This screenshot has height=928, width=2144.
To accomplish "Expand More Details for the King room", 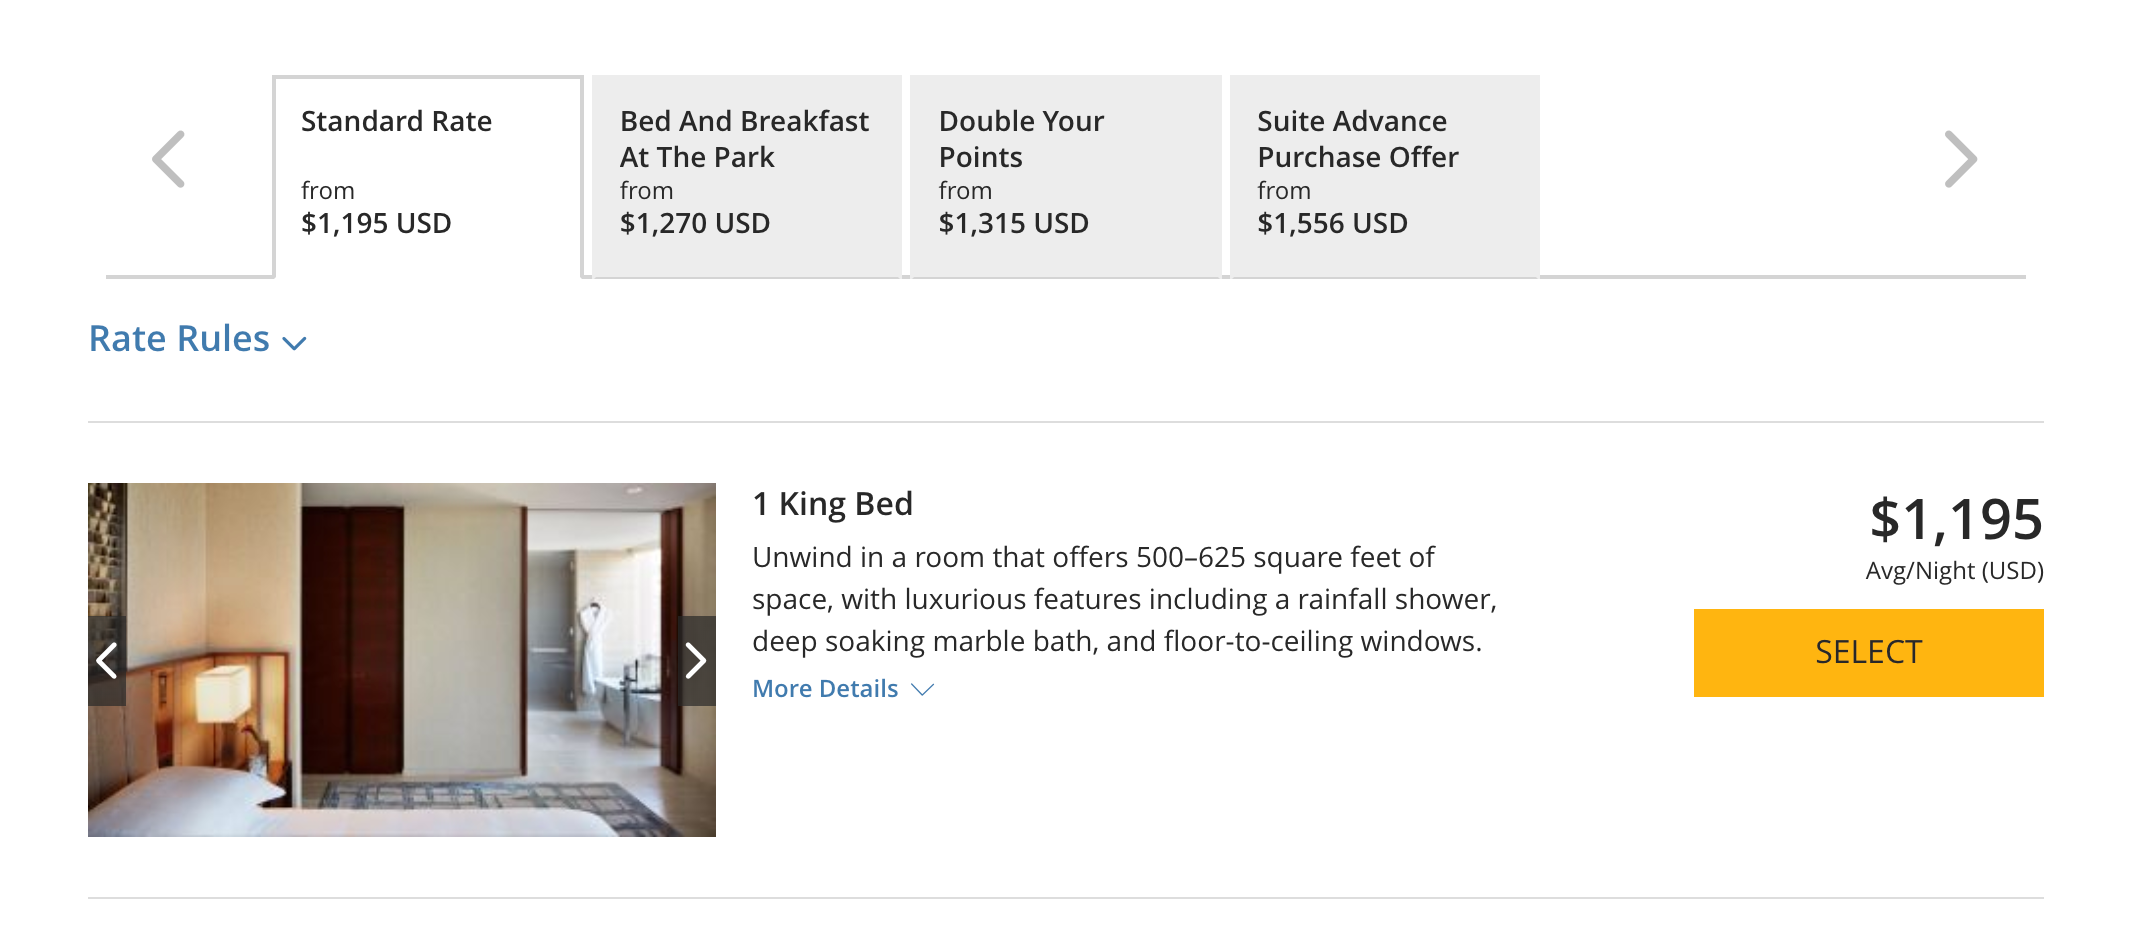I will [825, 689].
